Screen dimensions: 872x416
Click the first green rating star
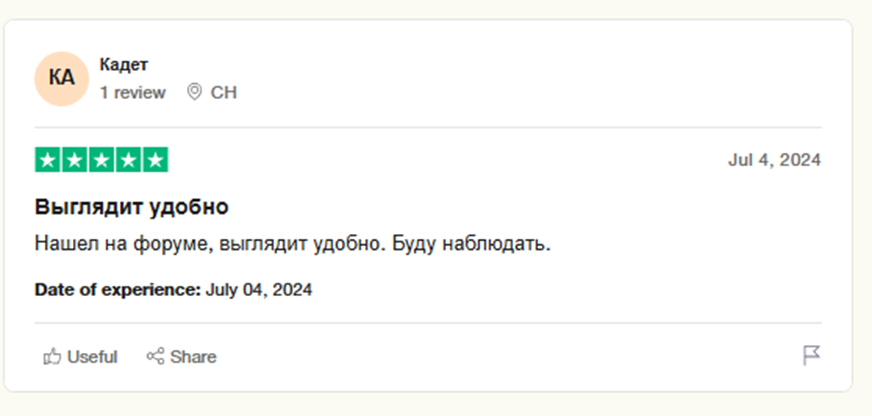click(48, 160)
